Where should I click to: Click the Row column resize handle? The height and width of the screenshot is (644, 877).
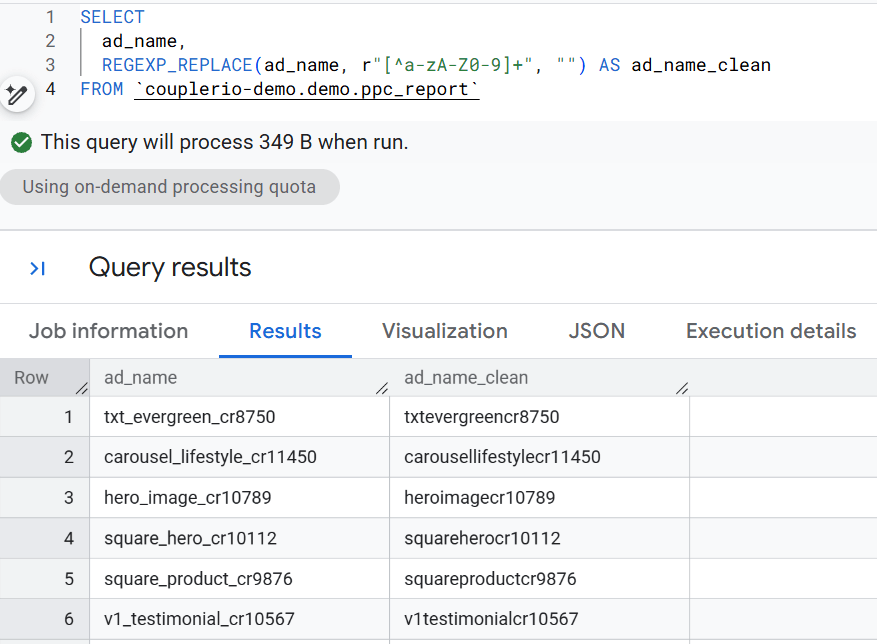pyautogui.click(x=82, y=388)
